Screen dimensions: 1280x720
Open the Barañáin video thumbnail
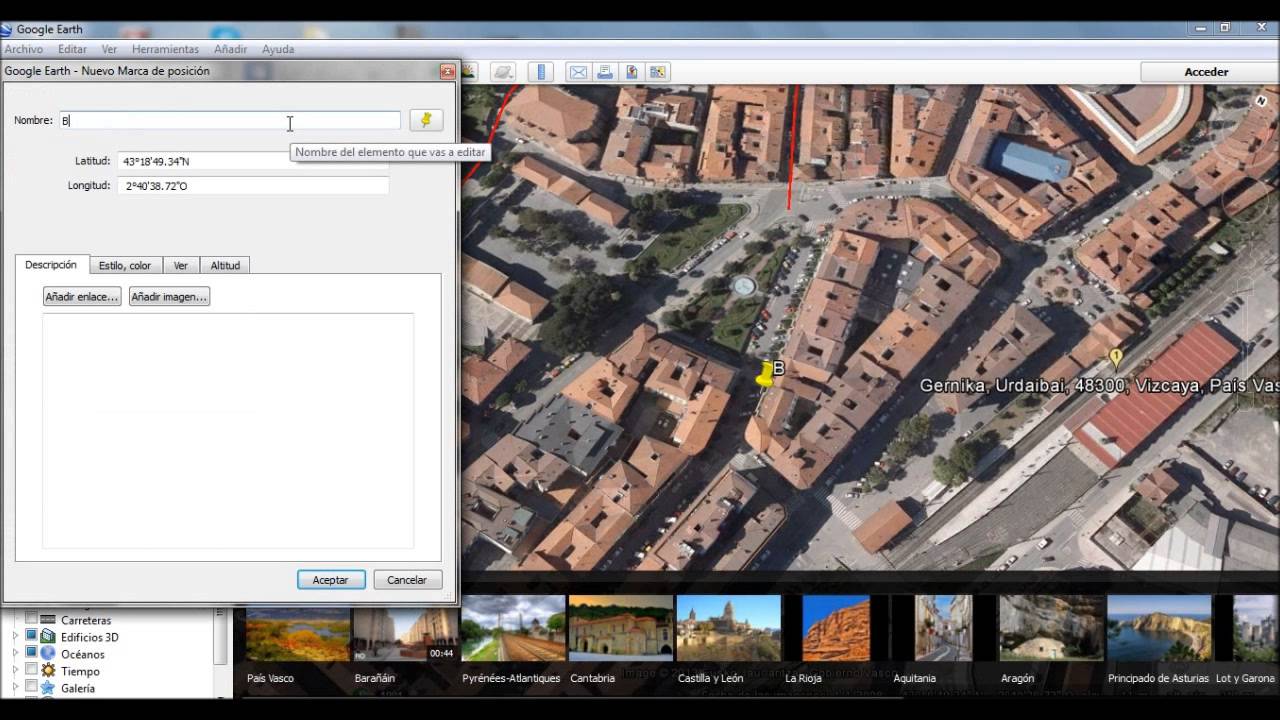tap(405, 629)
